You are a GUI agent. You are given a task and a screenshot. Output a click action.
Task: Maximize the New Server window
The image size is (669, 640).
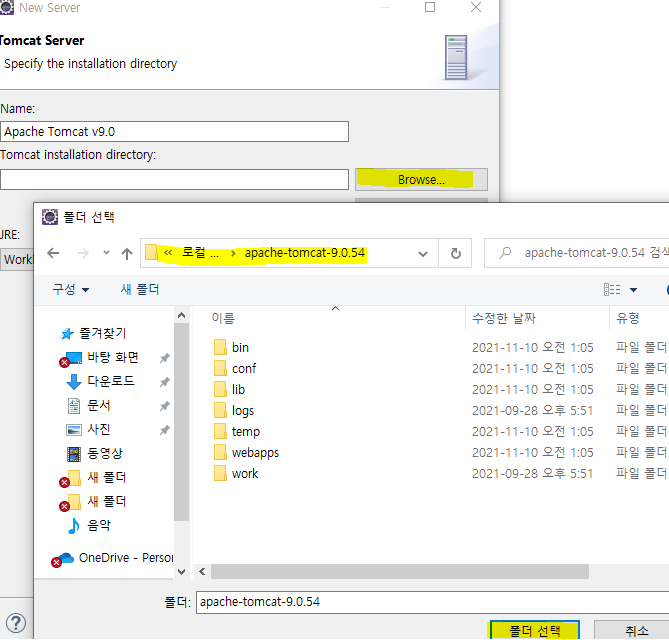point(430,7)
